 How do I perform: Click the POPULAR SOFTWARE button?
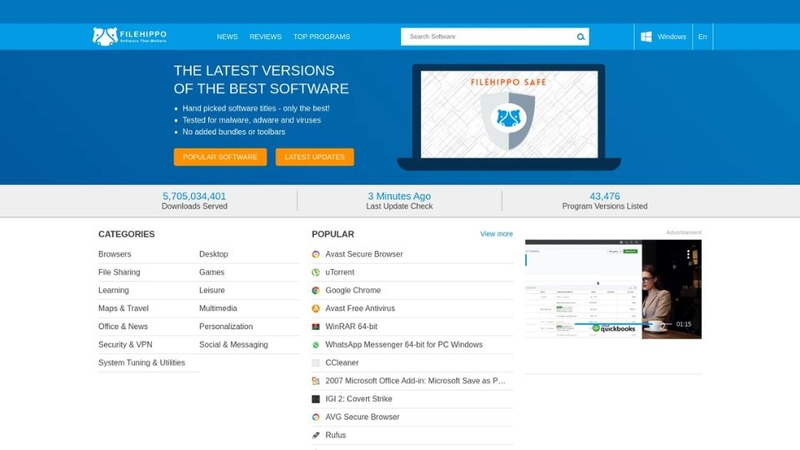[220, 157]
